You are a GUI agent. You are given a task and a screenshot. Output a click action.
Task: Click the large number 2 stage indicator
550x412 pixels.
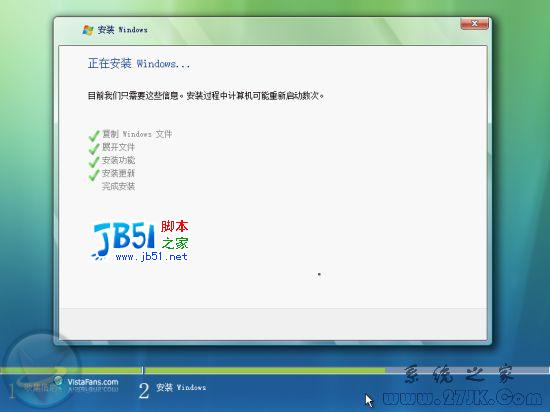(x=144, y=391)
